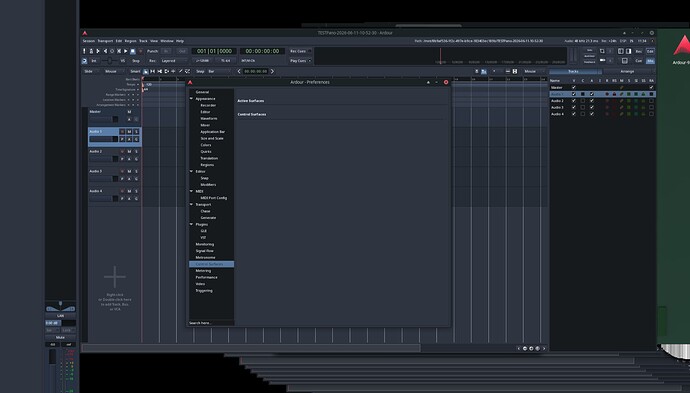The image size is (690, 393).
Task: Click the go-to-end transport icon
Action: pos(105,51)
